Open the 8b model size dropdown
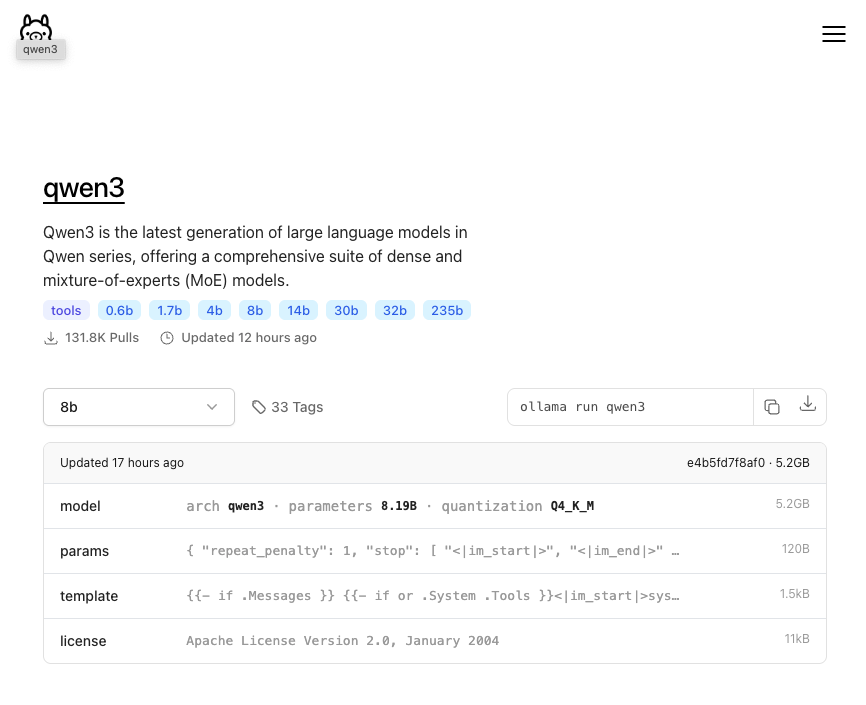The height and width of the screenshot is (705, 866). [x=139, y=407]
